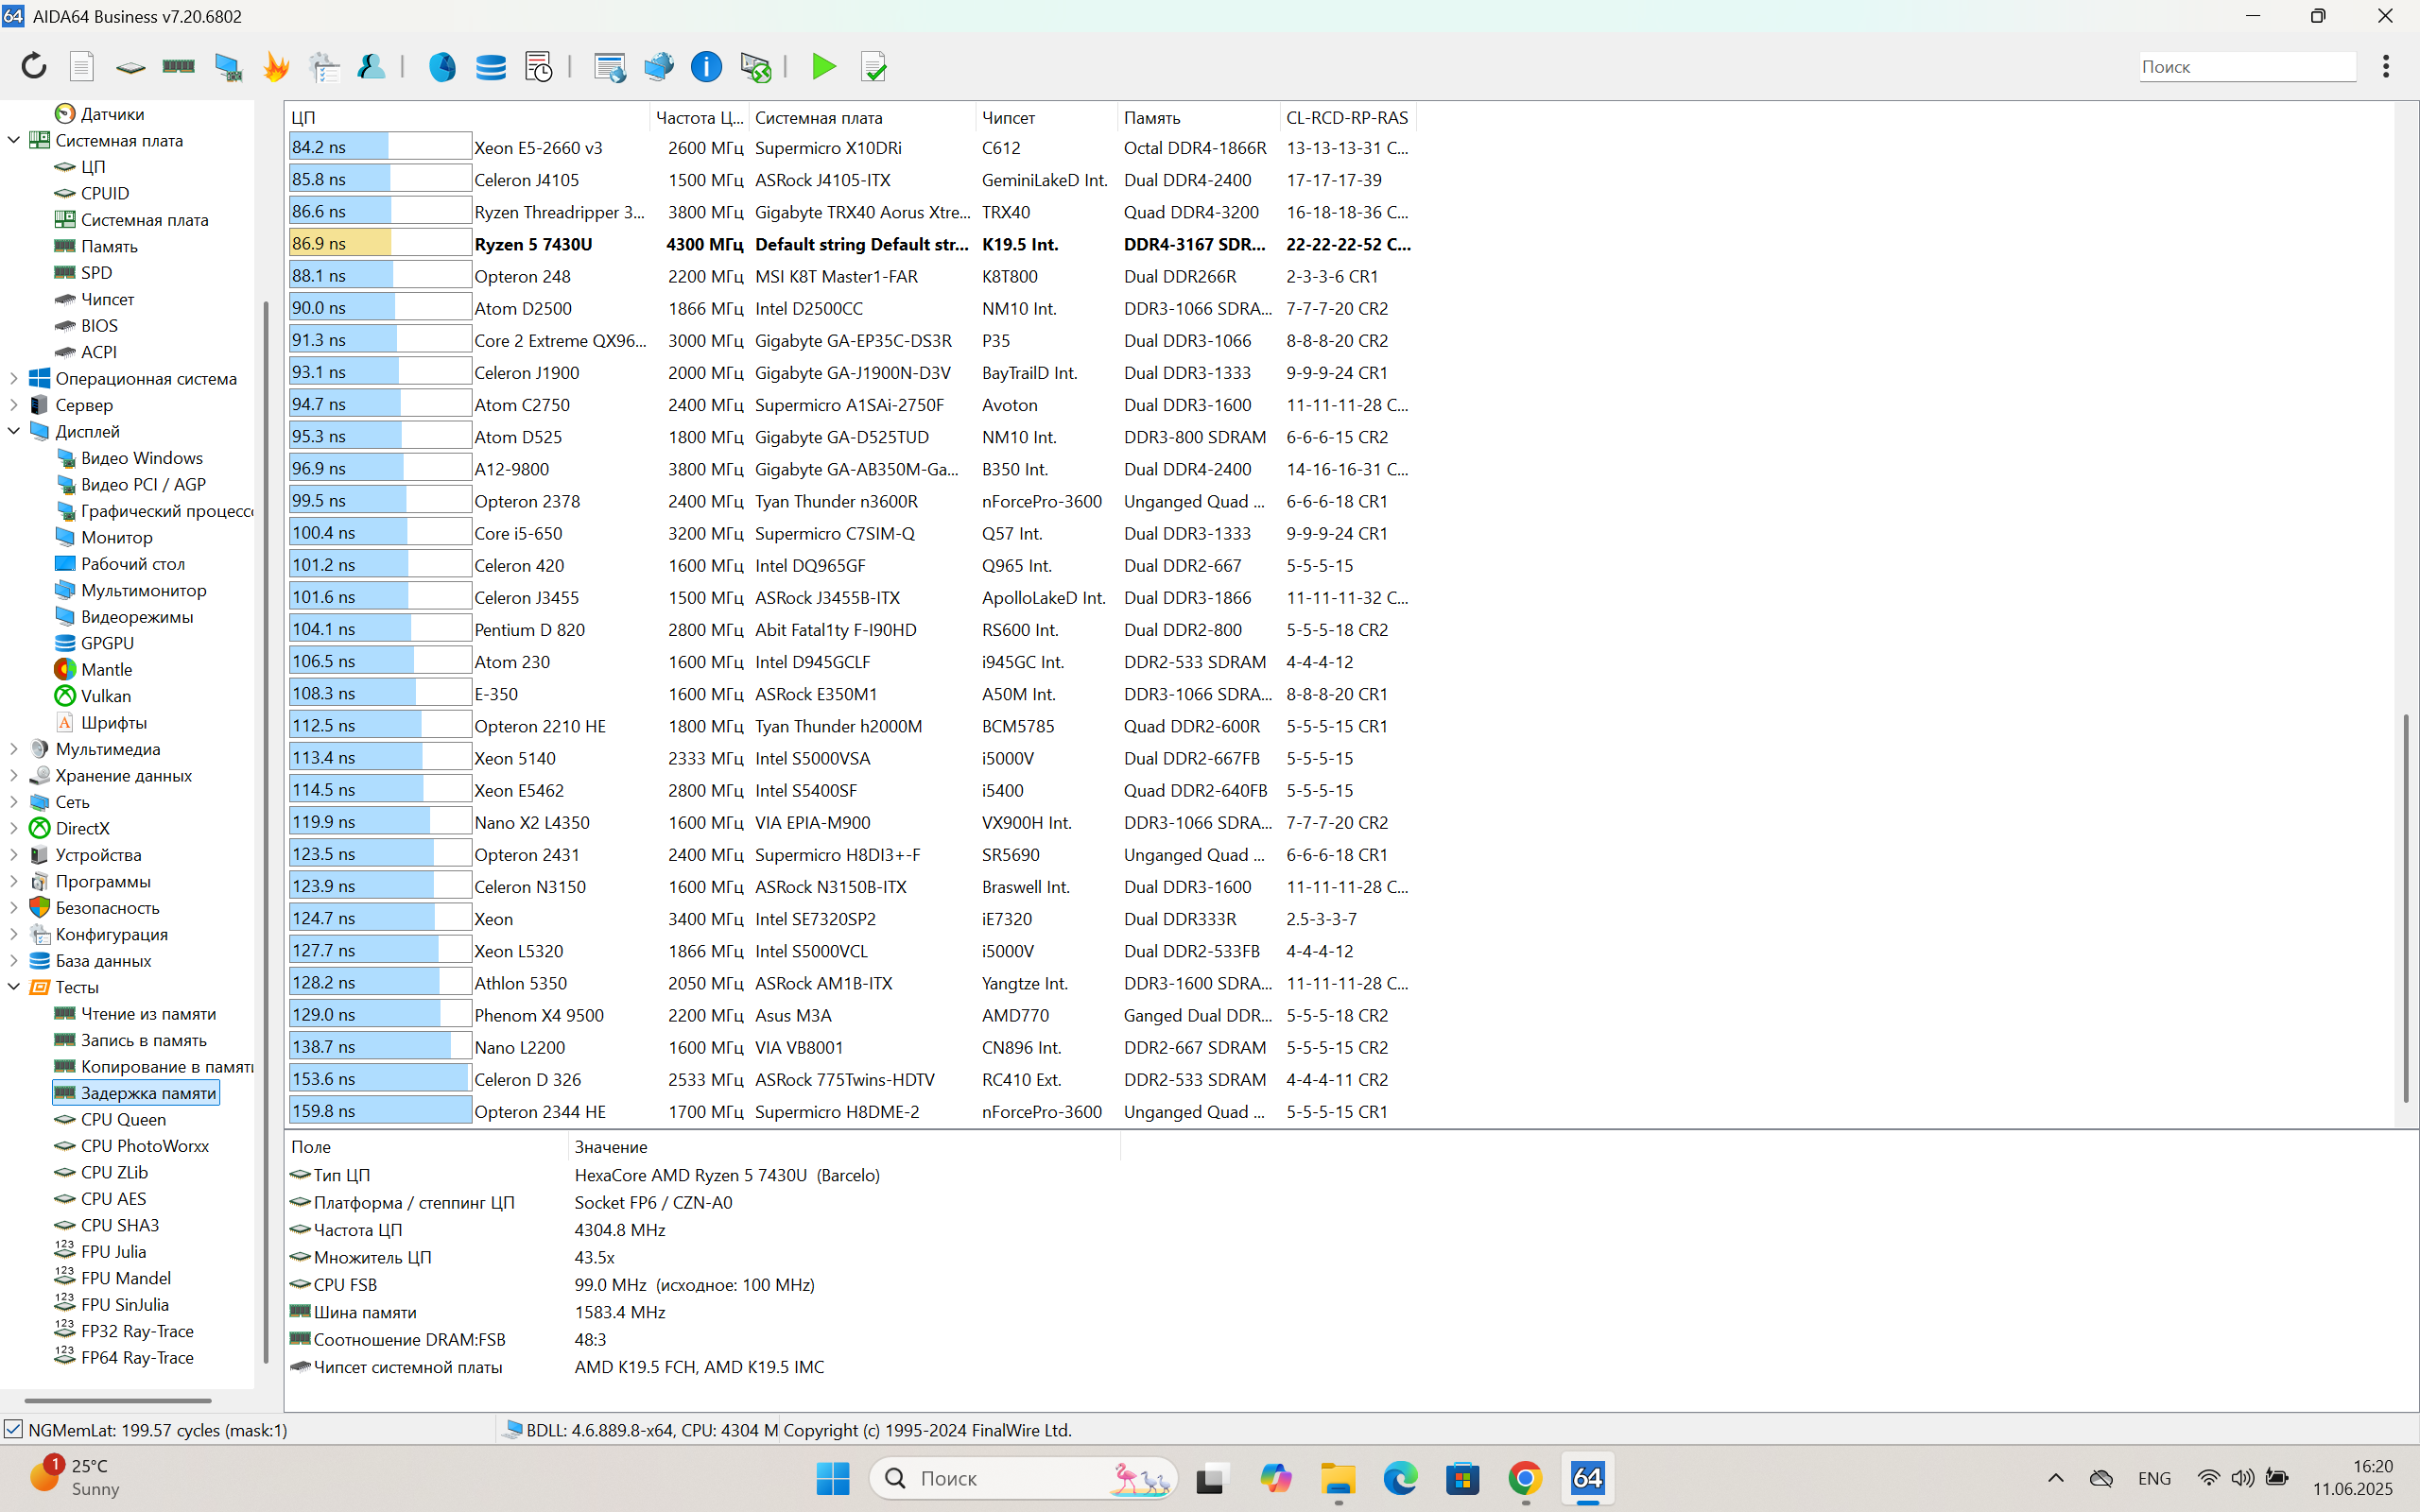The height and width of the screenshot is (1512, 2420).
Task: Expand the Мультимедиа tree node
Action: [x=14, y=749]
